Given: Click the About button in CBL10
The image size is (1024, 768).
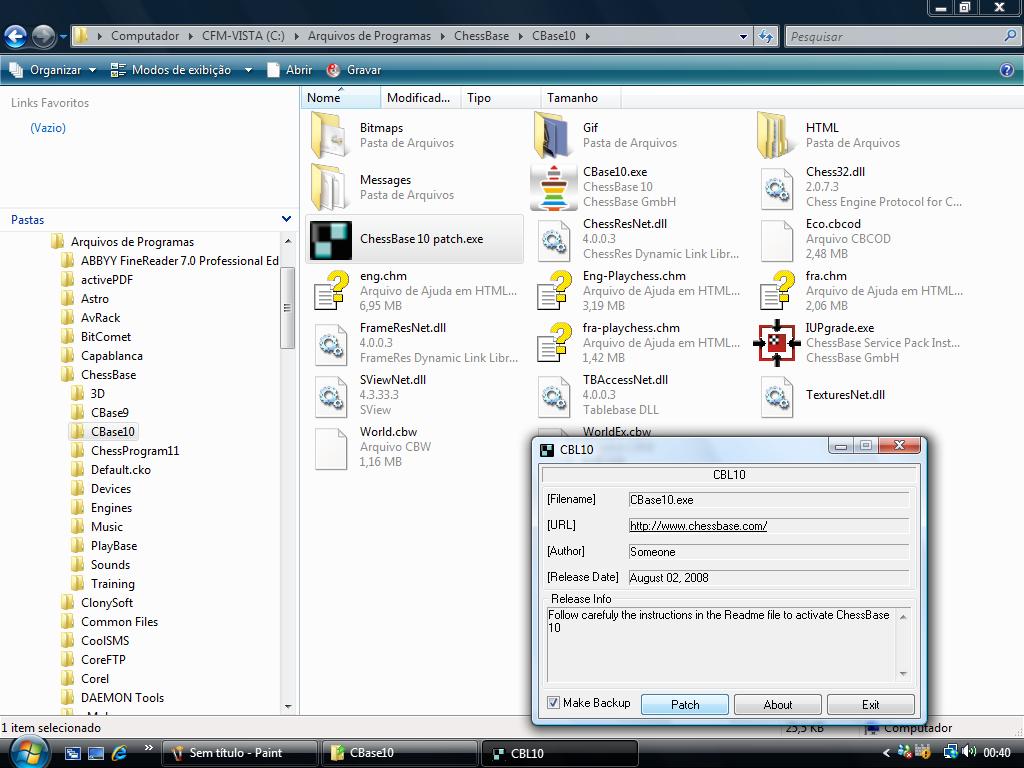Looking at the screenshot, I should coord(778,705).
